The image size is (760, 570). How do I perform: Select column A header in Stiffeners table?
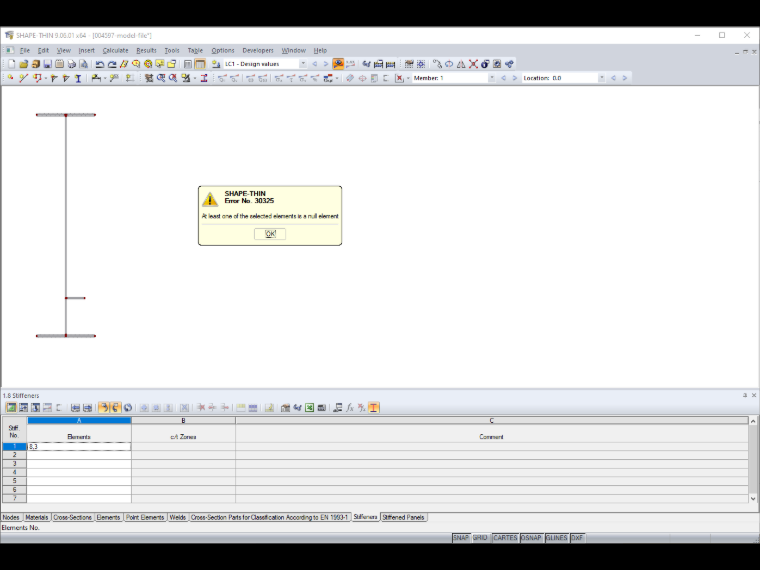[79, 420]
